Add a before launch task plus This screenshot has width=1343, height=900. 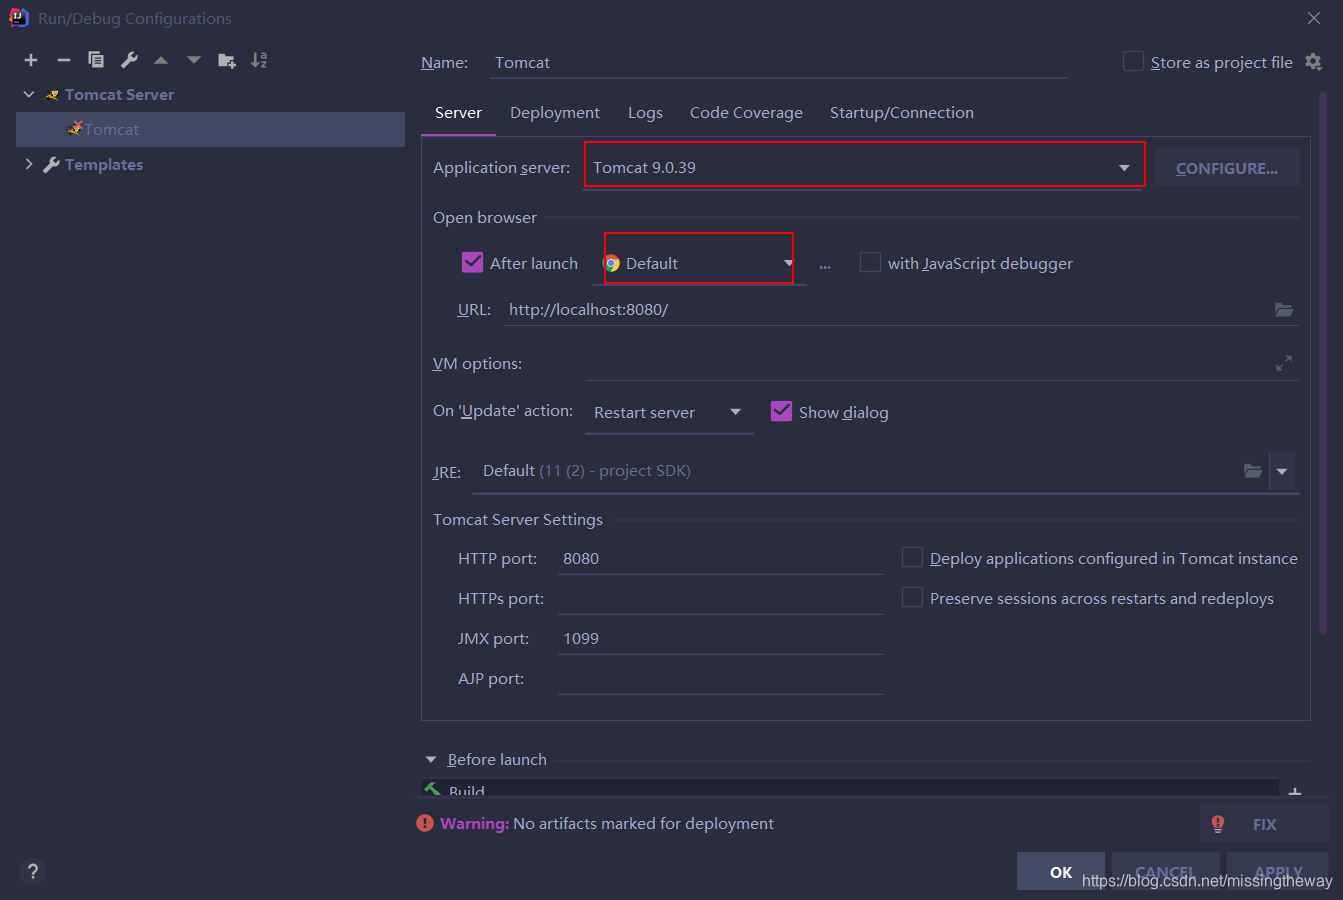coord(1295,792)
